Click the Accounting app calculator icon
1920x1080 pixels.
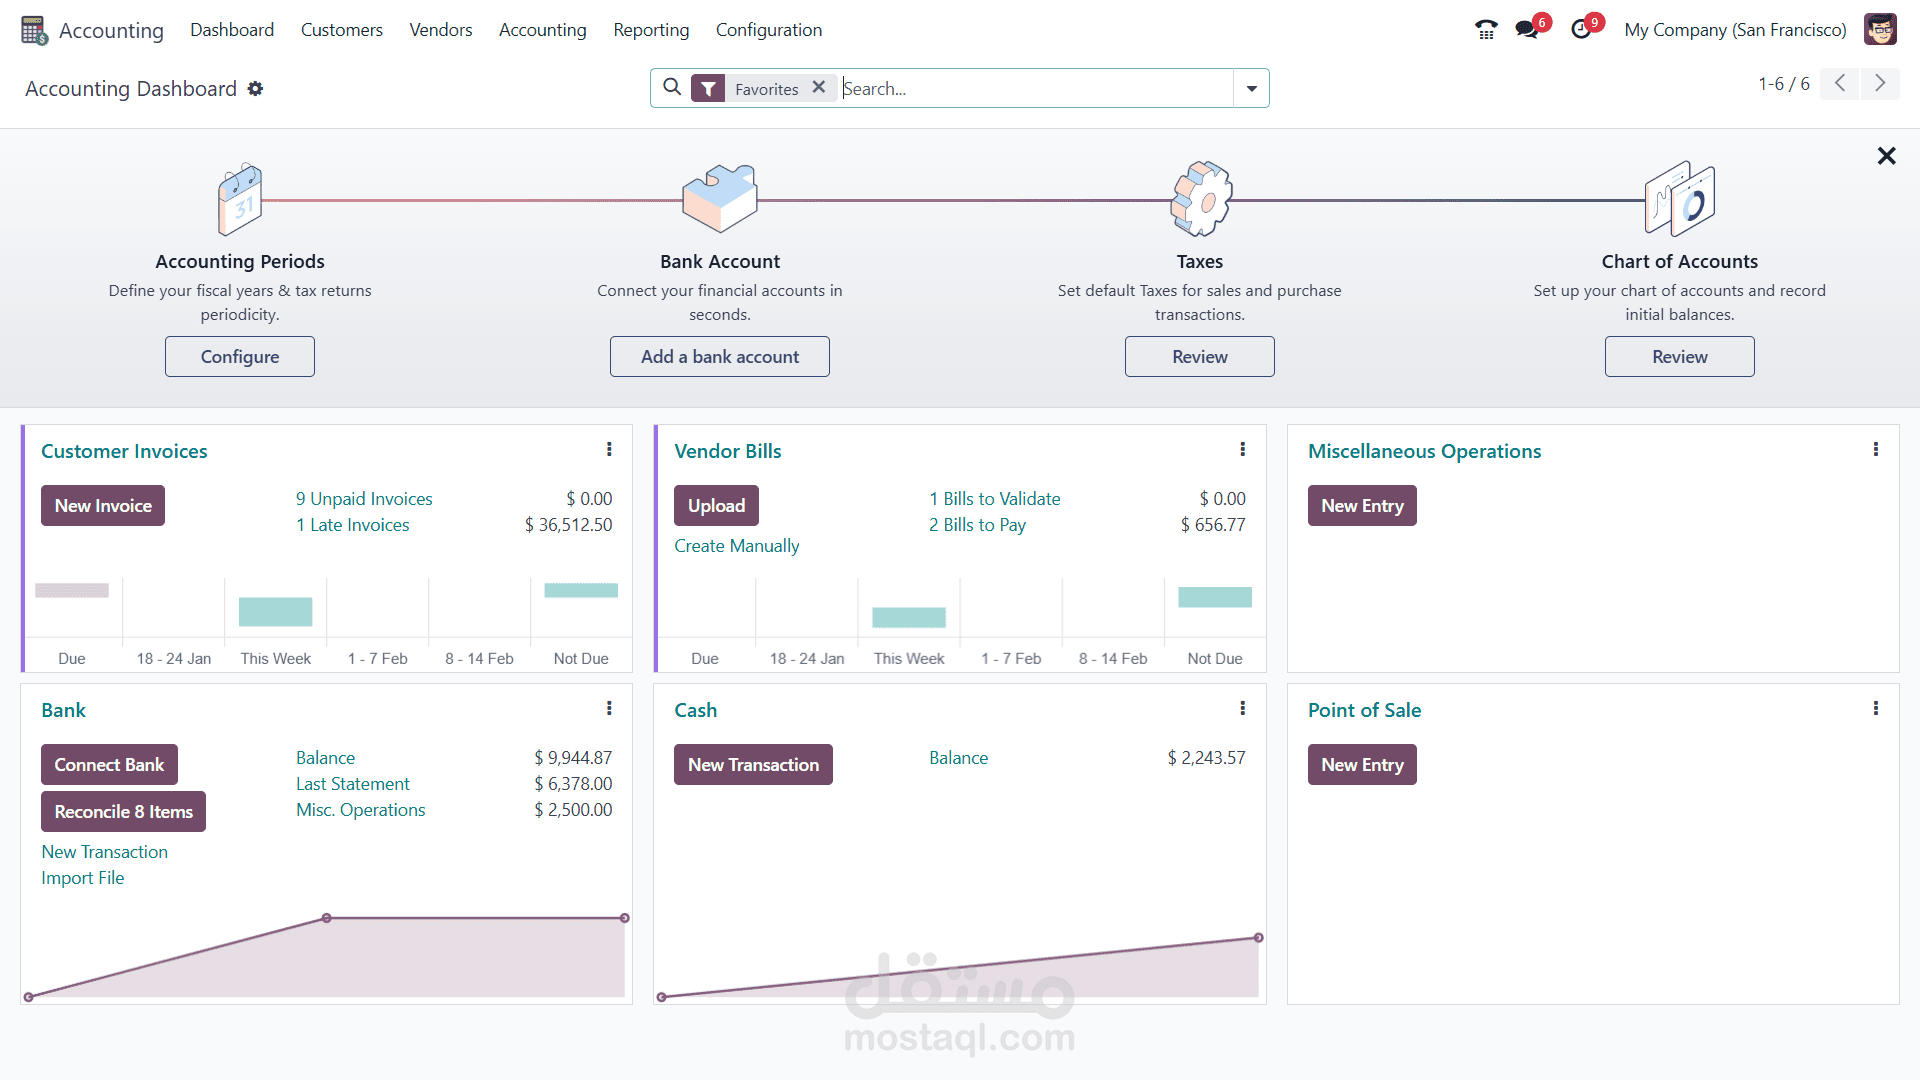point(34,30)
